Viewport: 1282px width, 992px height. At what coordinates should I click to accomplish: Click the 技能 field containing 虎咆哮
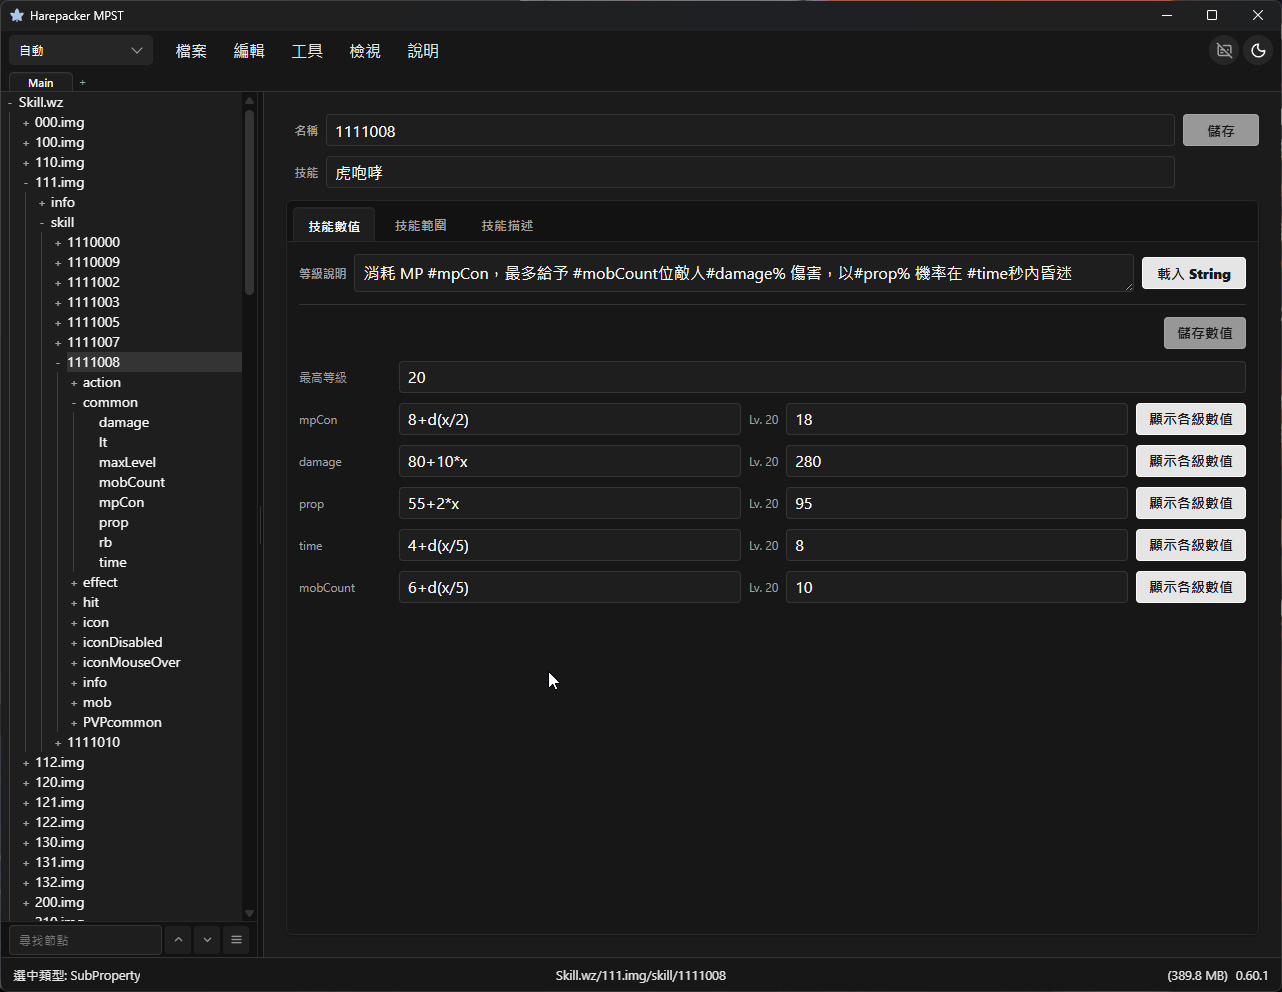[750, 173]
